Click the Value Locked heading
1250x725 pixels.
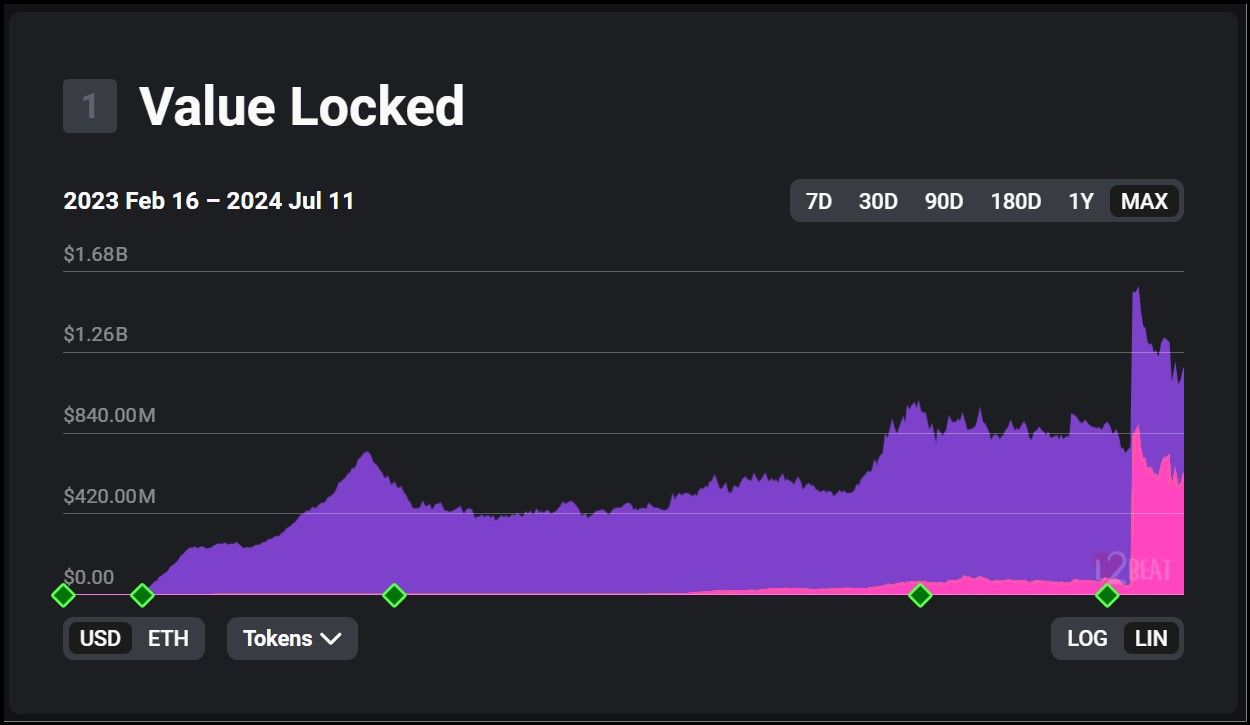coord(301,106)
